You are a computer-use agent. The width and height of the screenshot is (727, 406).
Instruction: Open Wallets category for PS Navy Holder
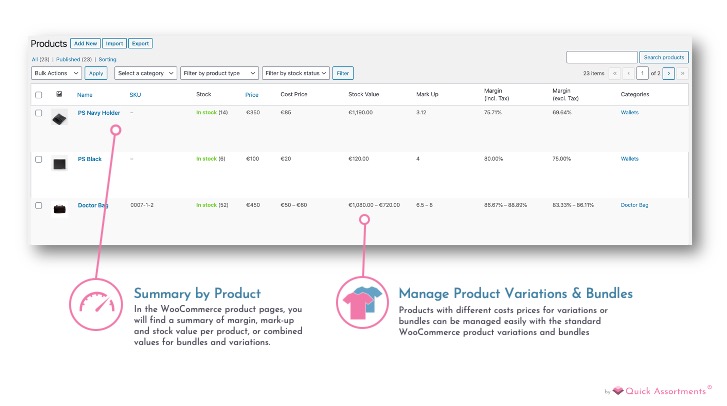(x=630, y=112)
